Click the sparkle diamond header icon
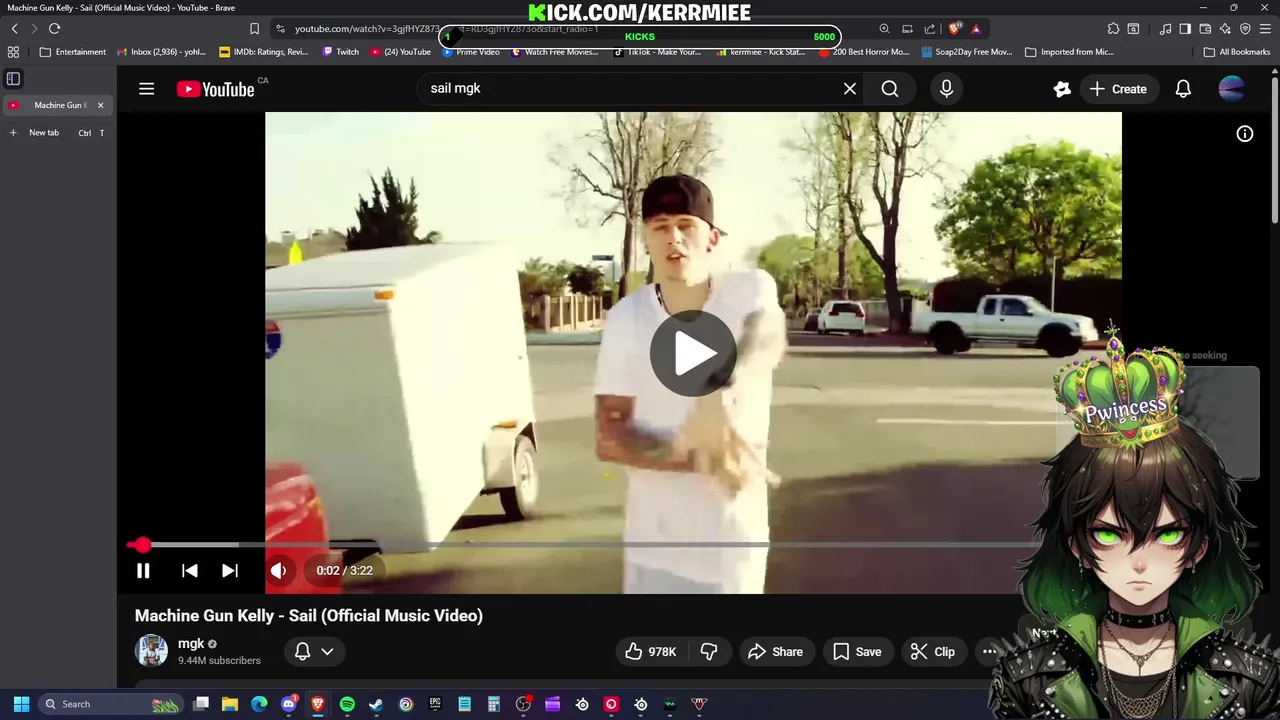Image resolution: width=1280 pixels, height=720 pixels. 1062,89
